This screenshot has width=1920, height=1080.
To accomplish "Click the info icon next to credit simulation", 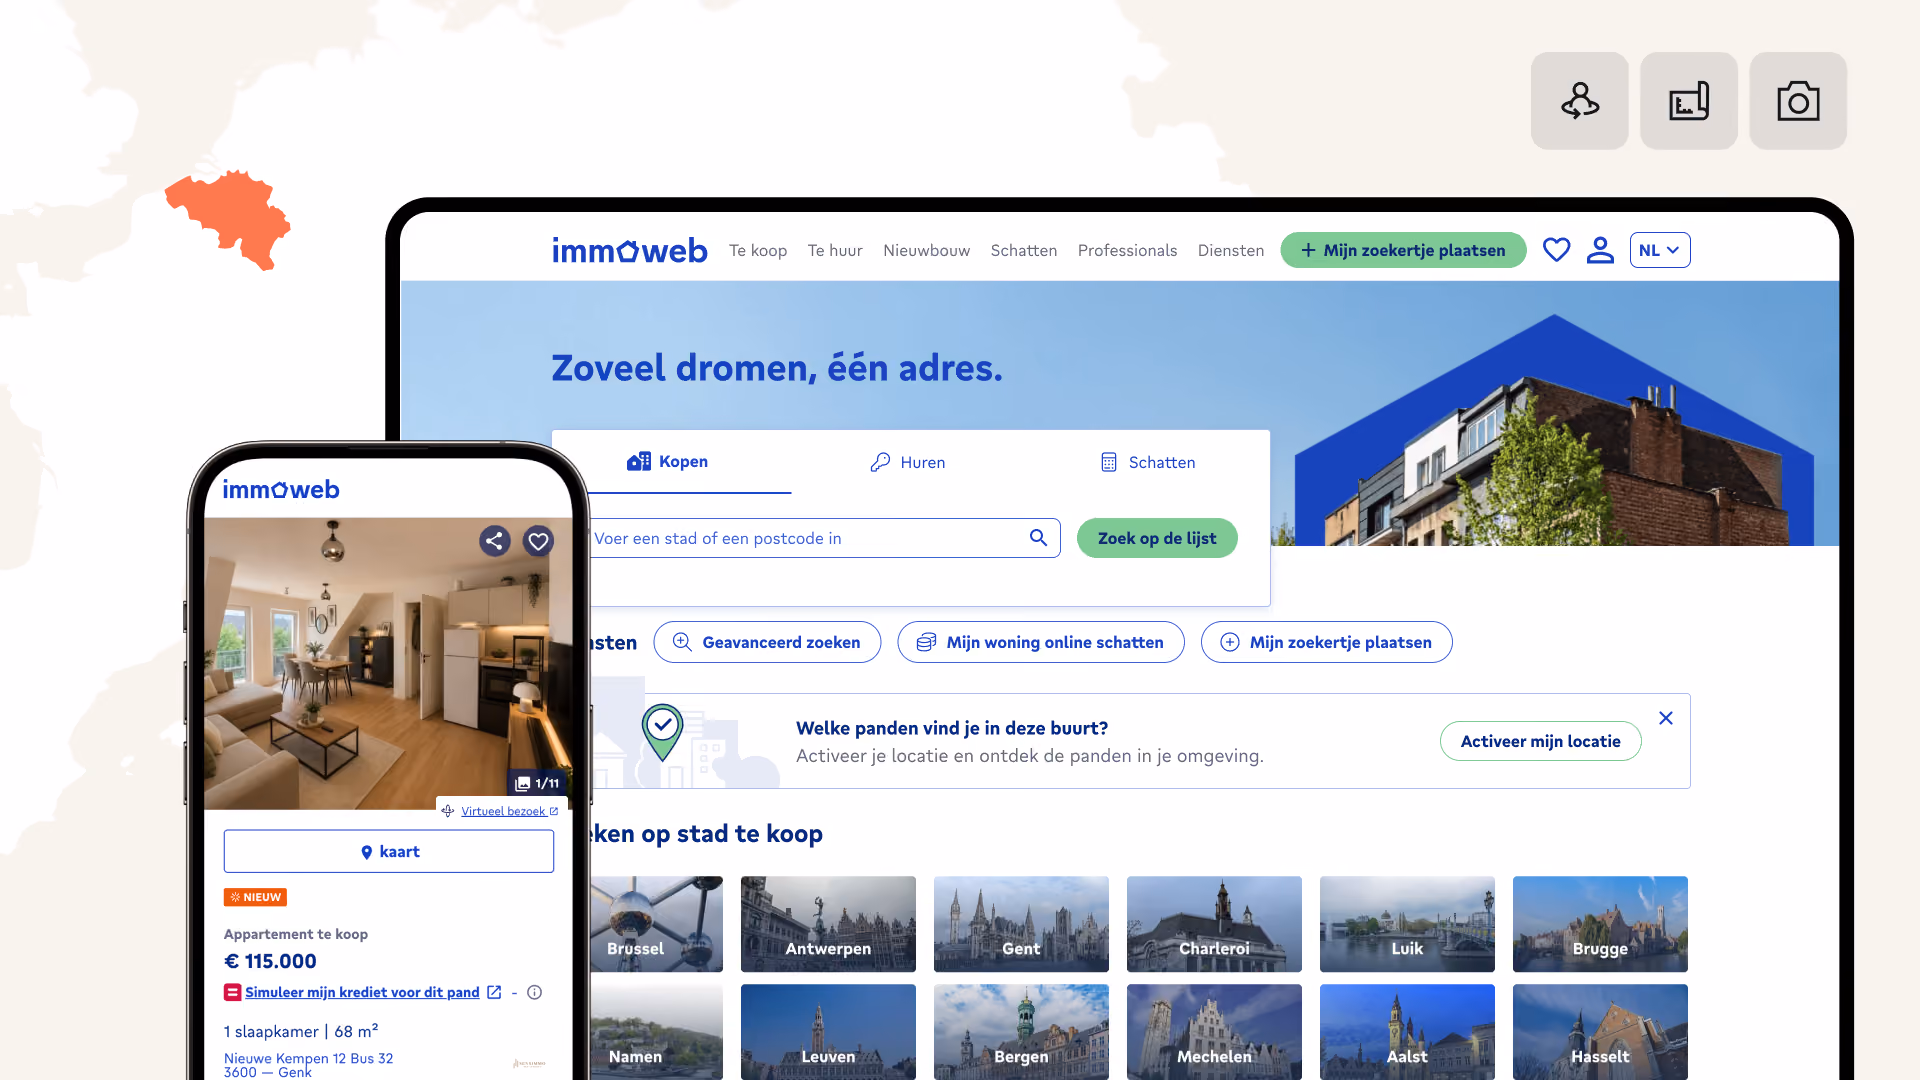I will (534, 992).
